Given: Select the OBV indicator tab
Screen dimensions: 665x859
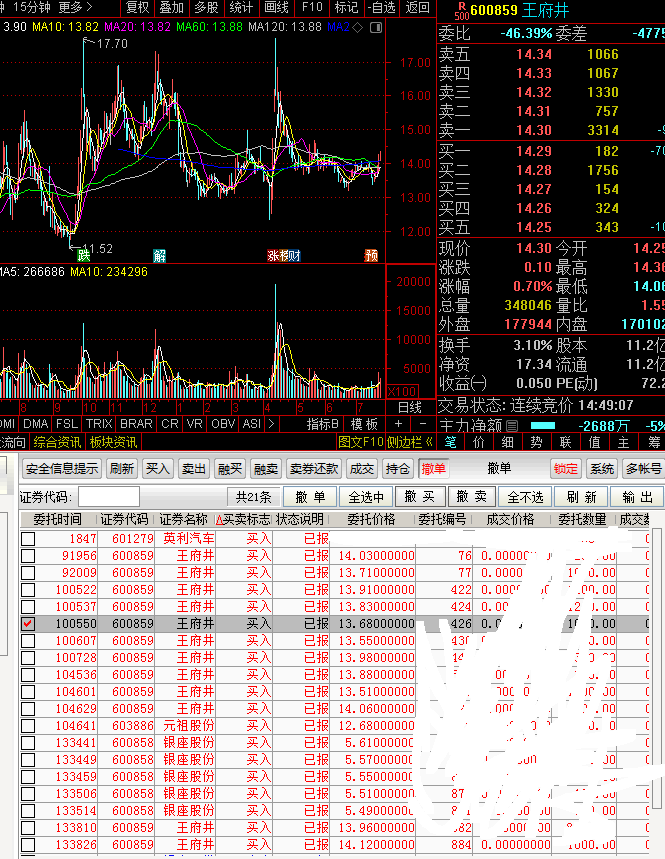Looking at the screenshot, I should (x=223, y=423).
